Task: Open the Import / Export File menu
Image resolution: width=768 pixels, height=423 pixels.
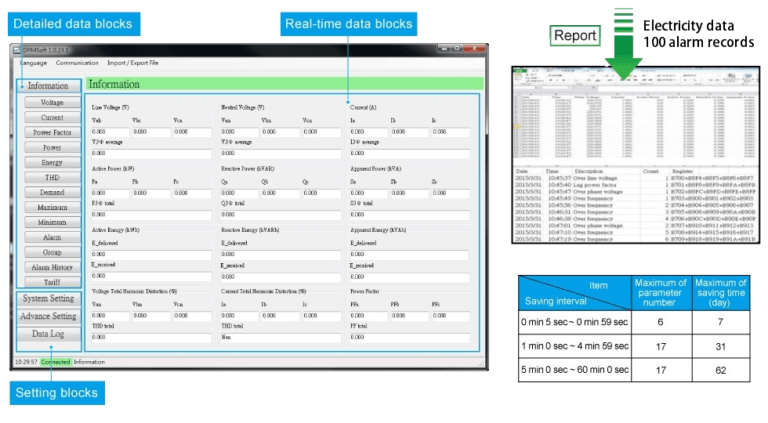Action: (133, 63)
